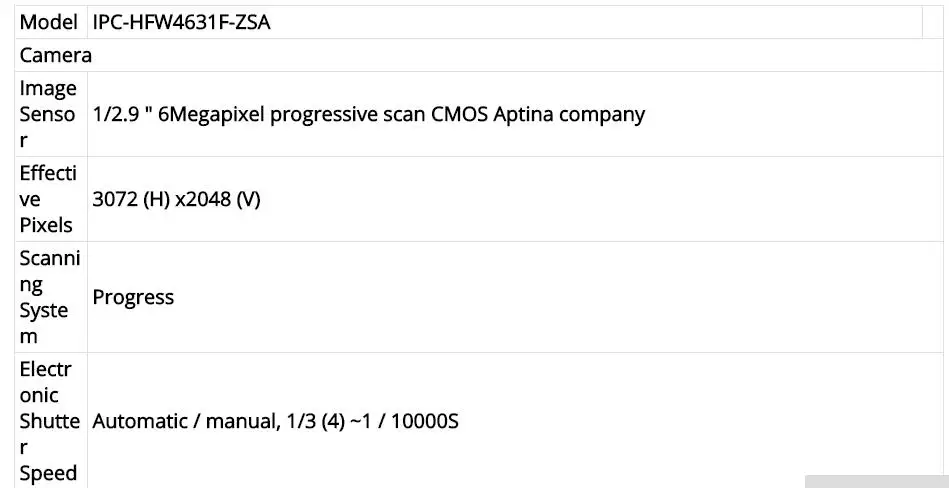Image resolution: width=949 pixels, height=488 pixels.
Task: Click the Camera section heading row
Action: [482, 55]
